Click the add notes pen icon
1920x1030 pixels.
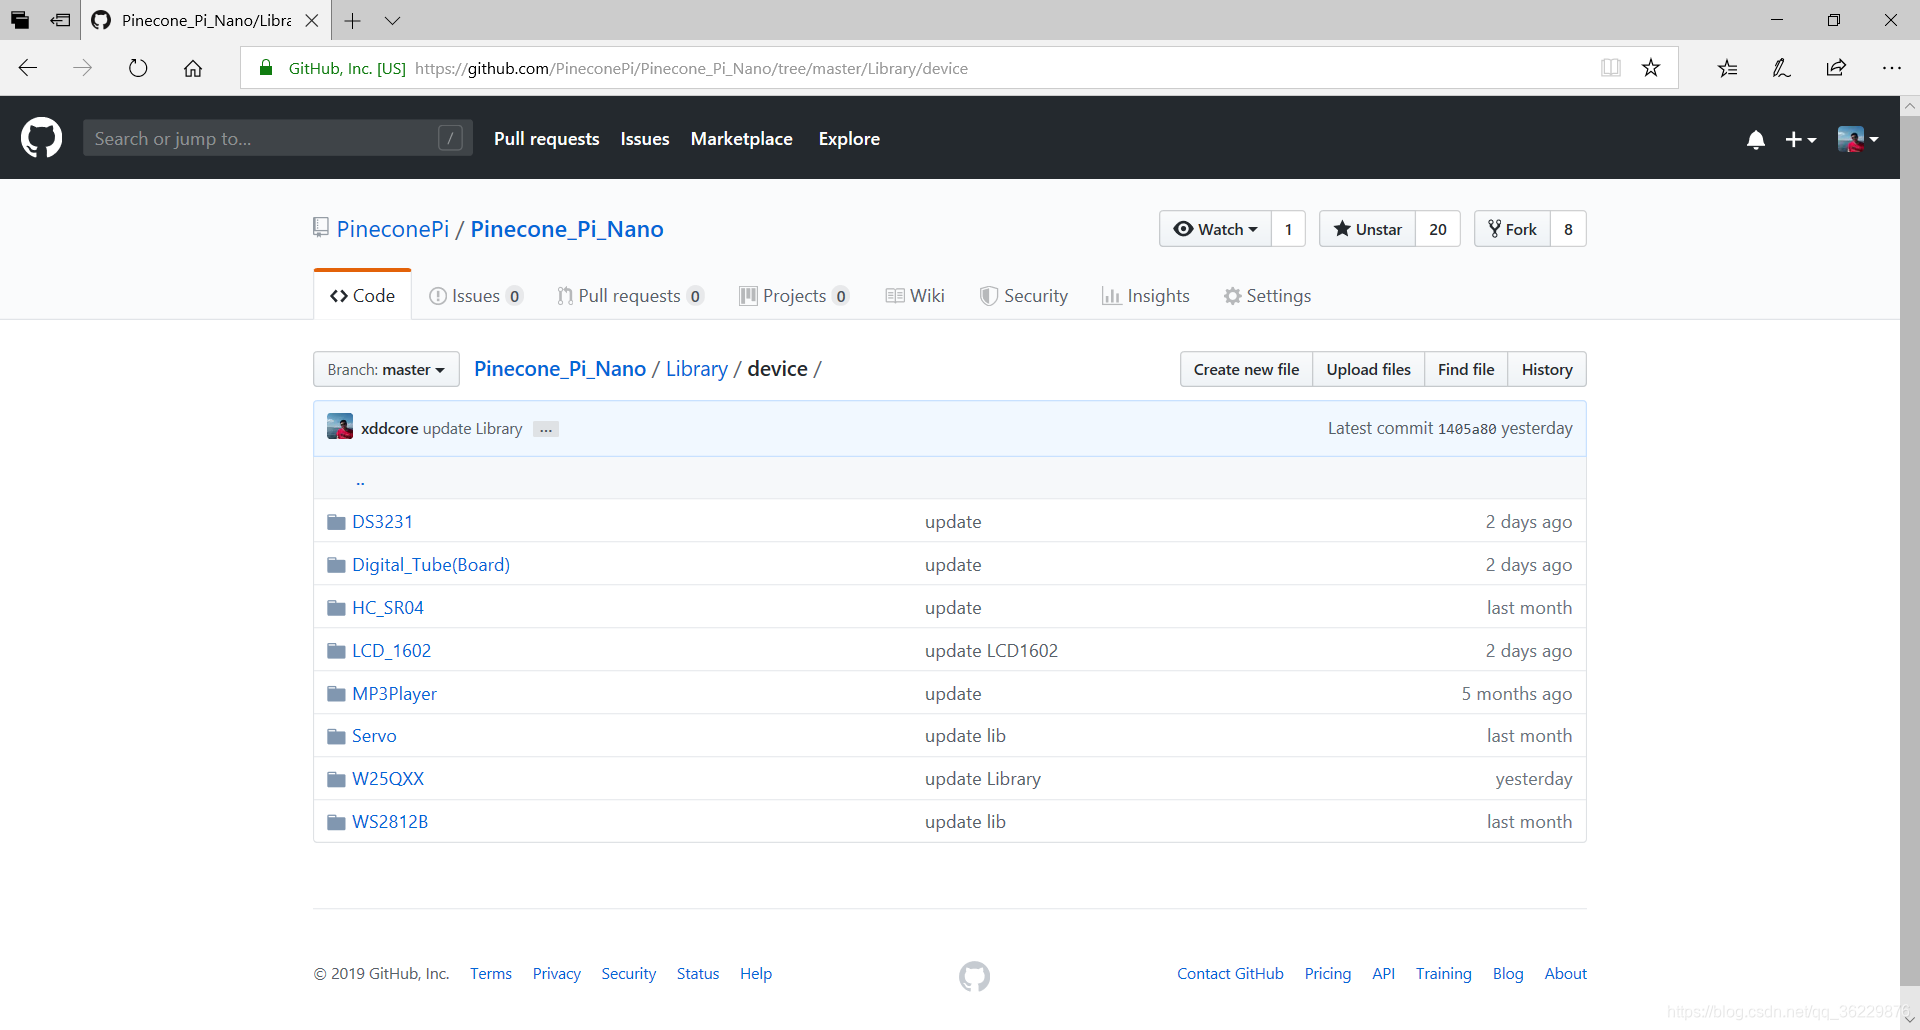tap(1781, 68)
